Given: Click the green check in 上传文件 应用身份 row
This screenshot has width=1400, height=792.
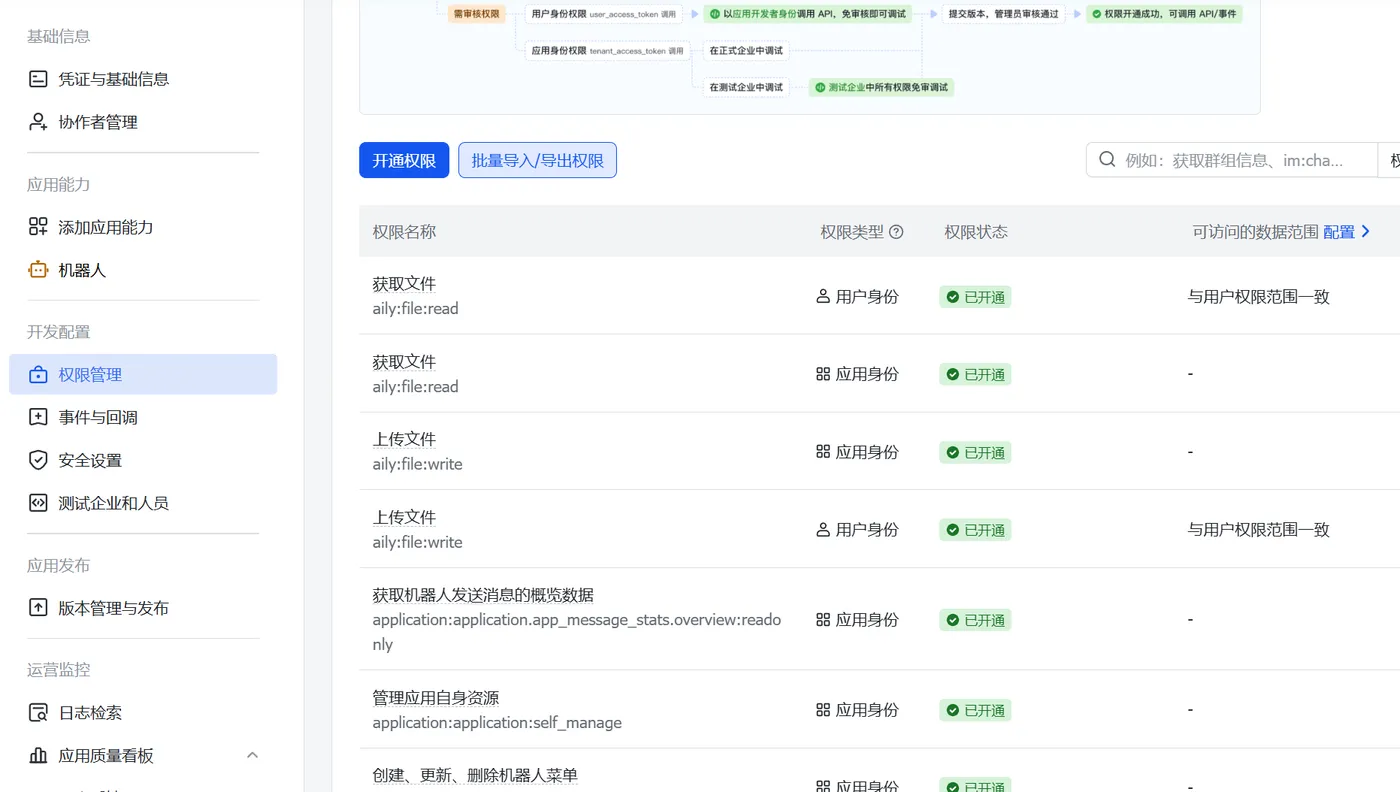Looking at the screenshot, I should click(952, 453).
